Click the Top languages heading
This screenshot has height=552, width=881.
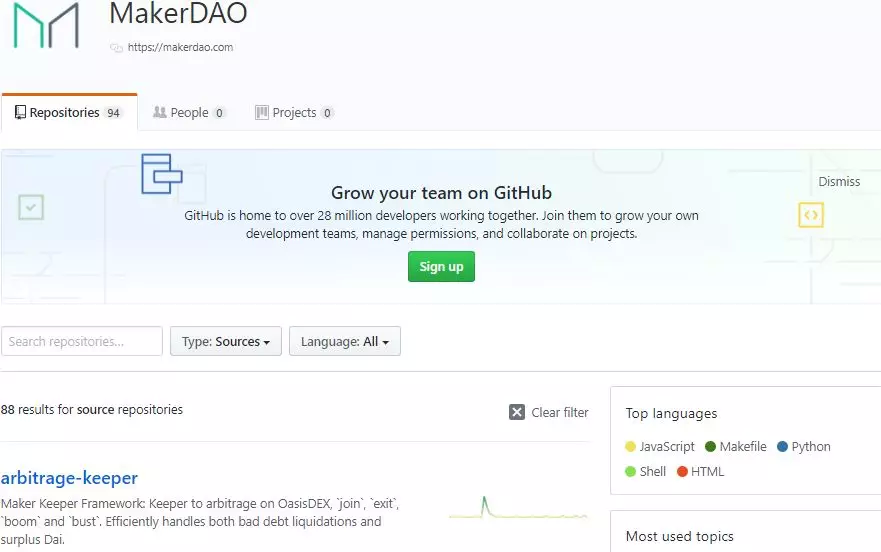671,414
